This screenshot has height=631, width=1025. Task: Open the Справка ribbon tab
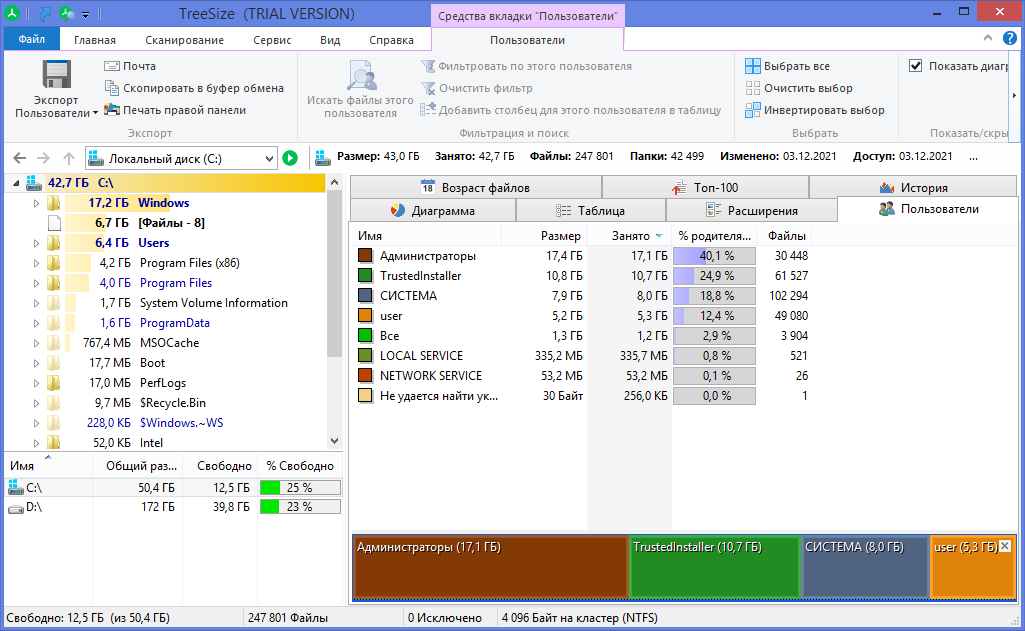click(x=392, y=40)
